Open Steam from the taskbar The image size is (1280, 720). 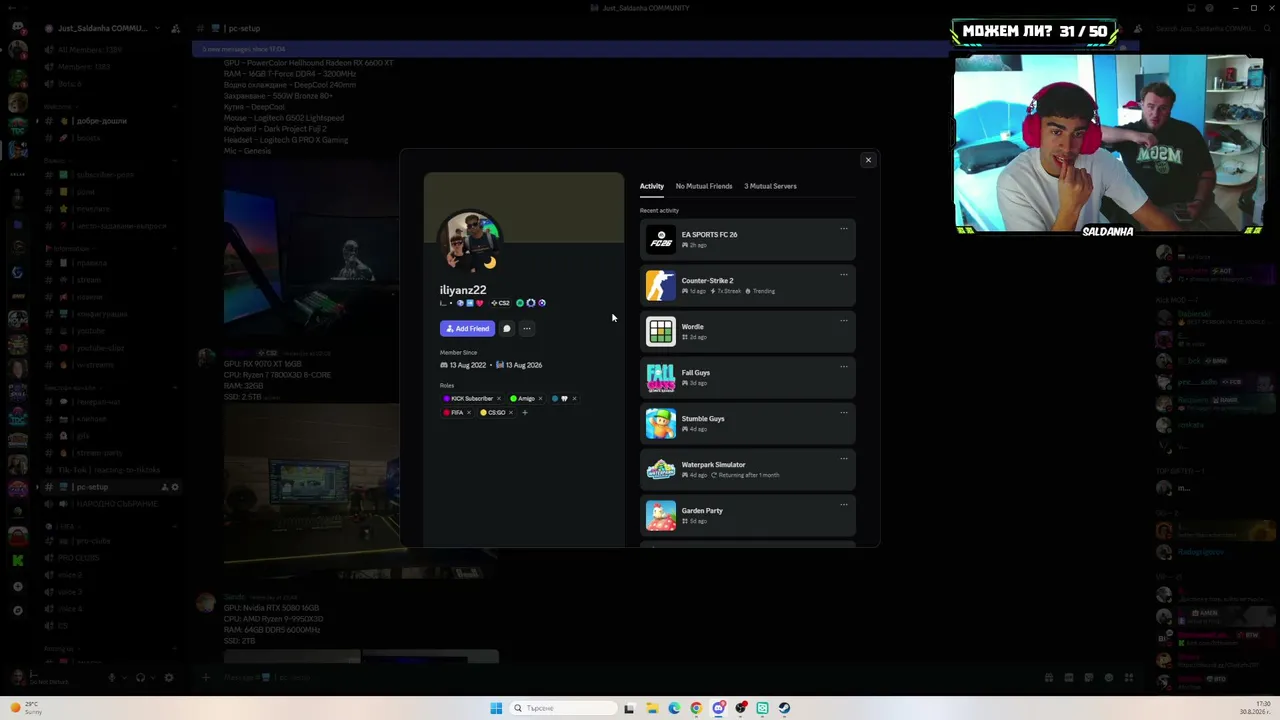[x=785, y=708]
